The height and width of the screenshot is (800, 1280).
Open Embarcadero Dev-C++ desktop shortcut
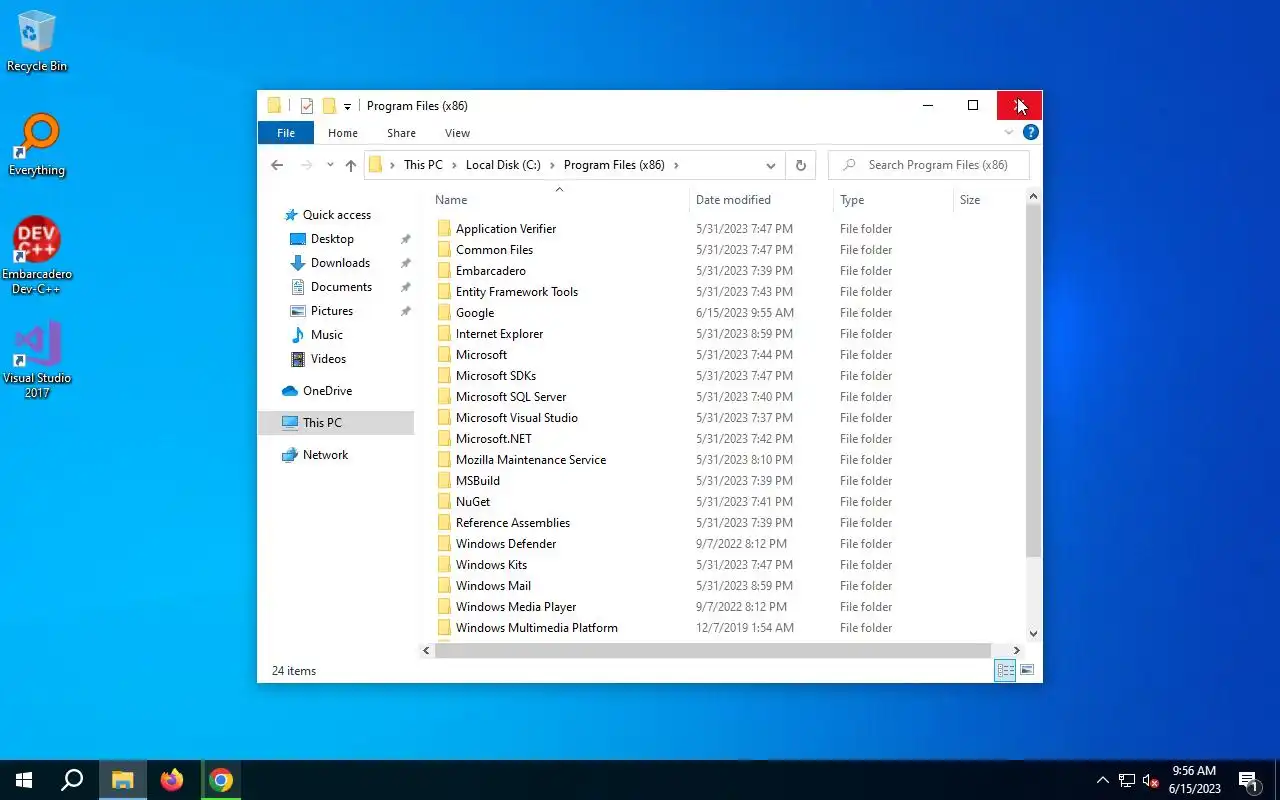37,256
